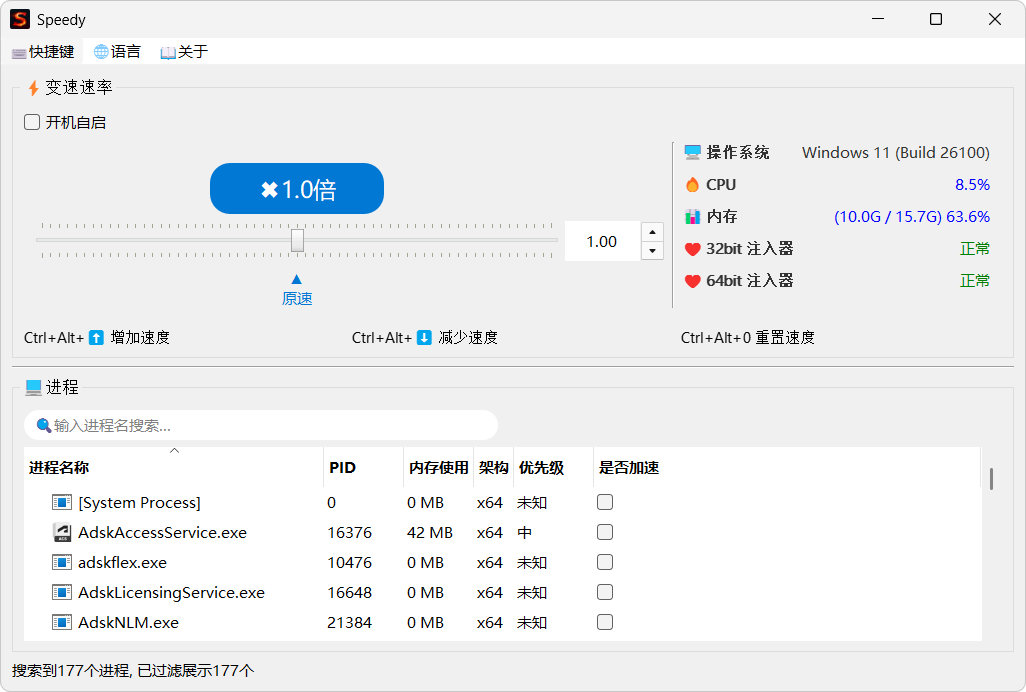Toggle acceleration for AdskAccessService.exe

click(604, 532)
